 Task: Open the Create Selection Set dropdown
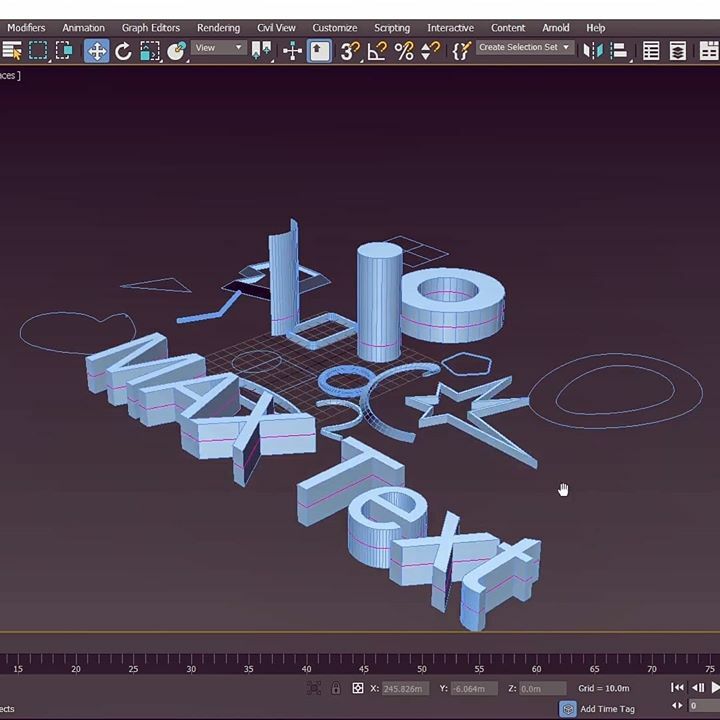(524, 47)
